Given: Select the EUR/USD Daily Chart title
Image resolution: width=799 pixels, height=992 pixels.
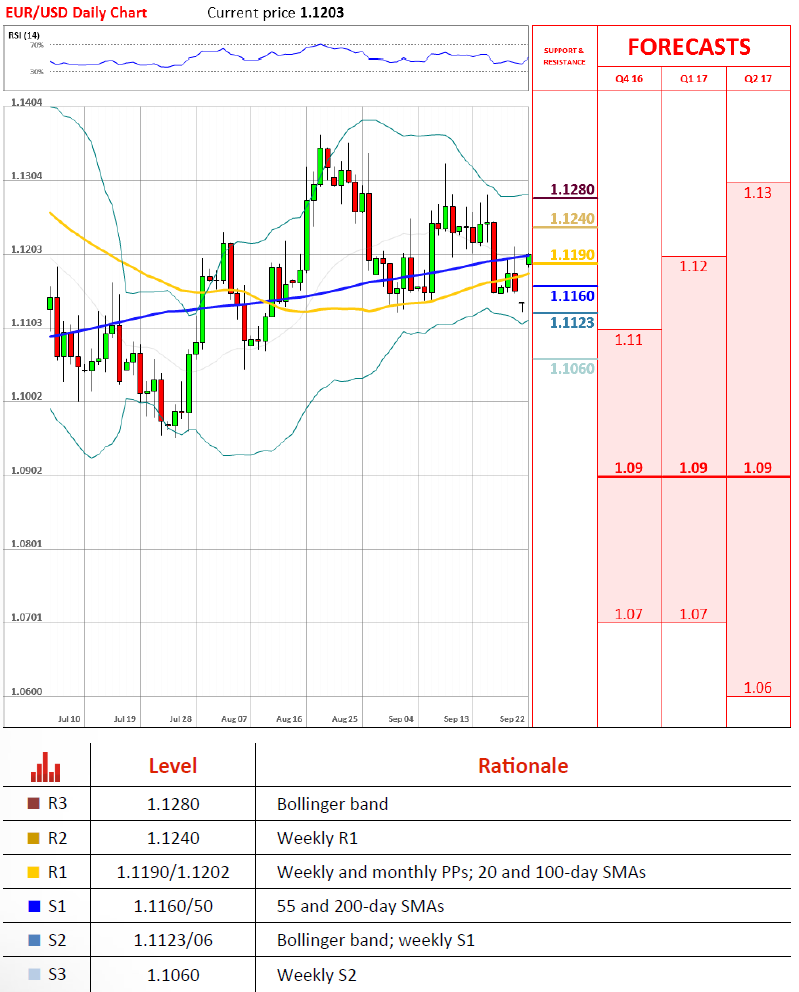Looking at the screenshot, I should pos(76,13).
